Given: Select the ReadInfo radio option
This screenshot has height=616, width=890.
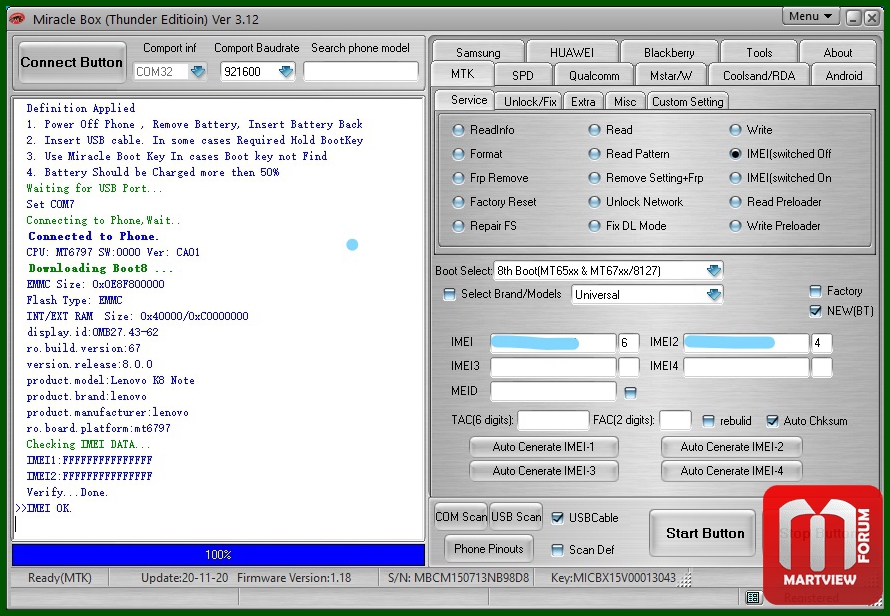Looking at the screenshot, I should coord(458,130).
